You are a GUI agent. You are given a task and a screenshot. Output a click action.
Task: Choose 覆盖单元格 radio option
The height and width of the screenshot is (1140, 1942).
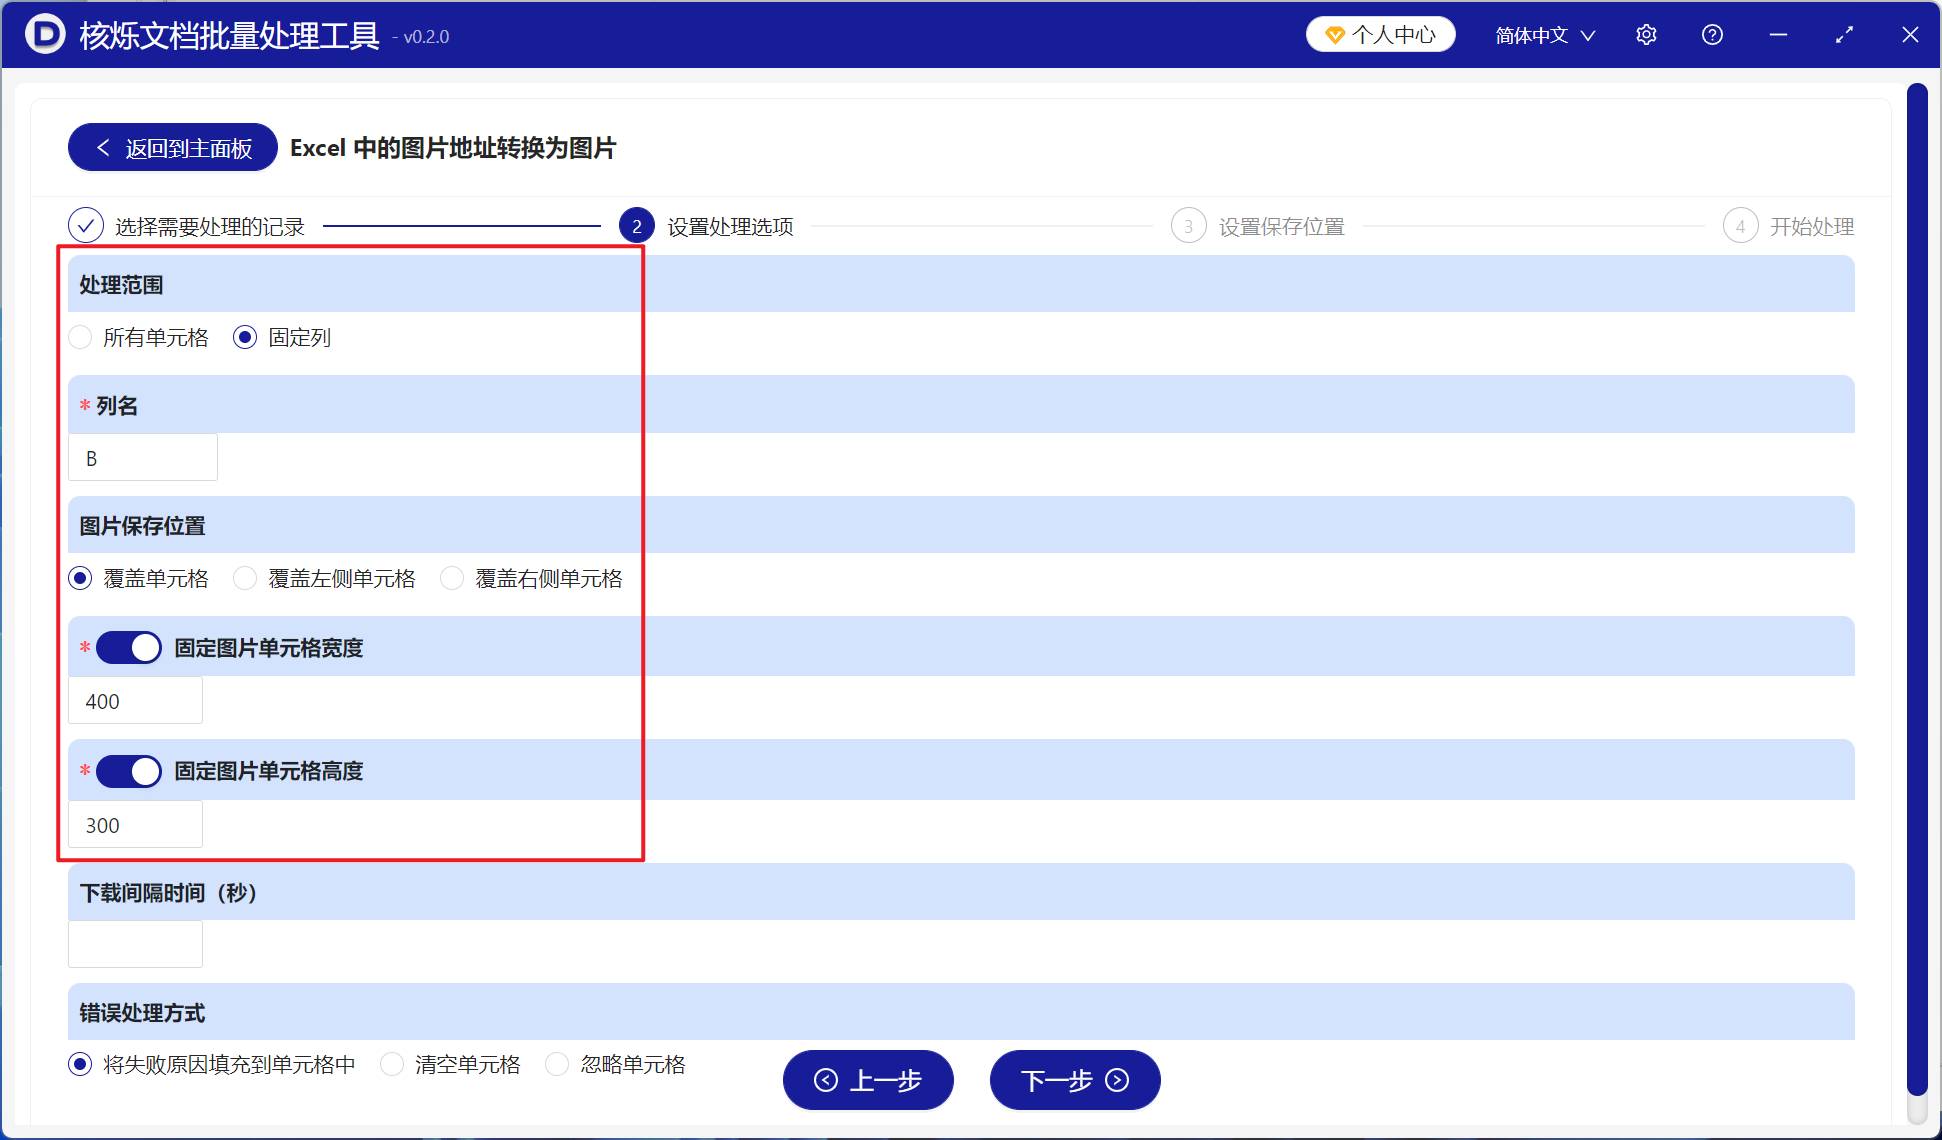(x=139, y=579)
